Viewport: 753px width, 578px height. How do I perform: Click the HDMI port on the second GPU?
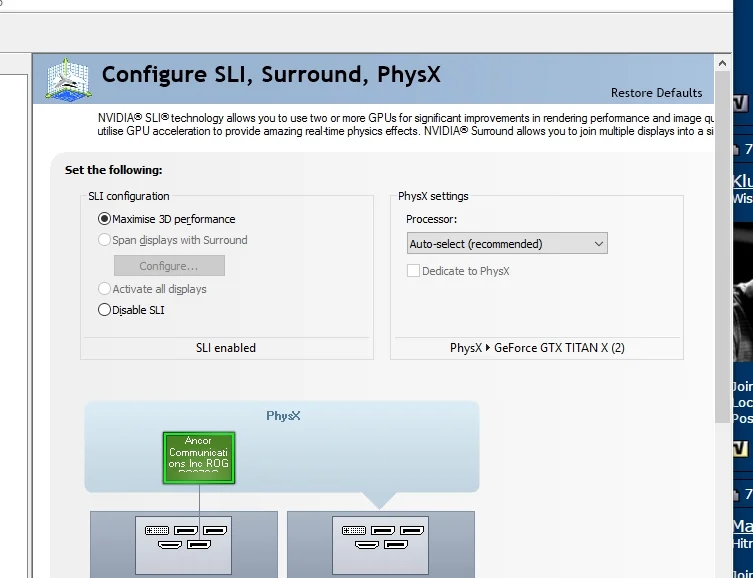[367, 545]
